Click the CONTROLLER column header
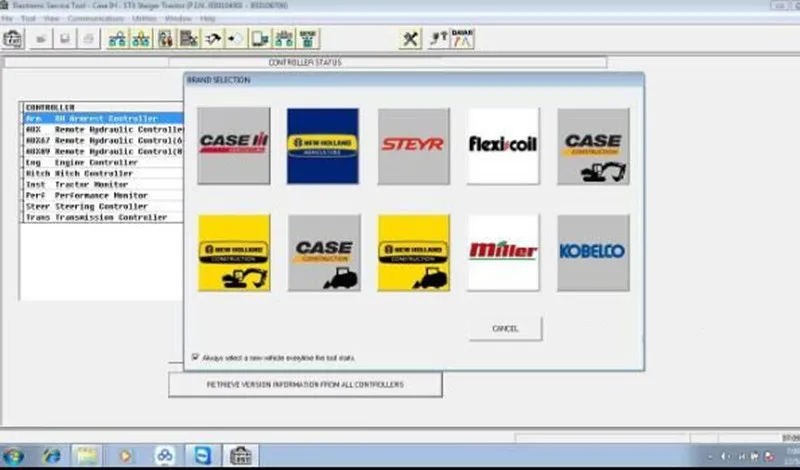 pyautogui.click(x=104, y=108)
